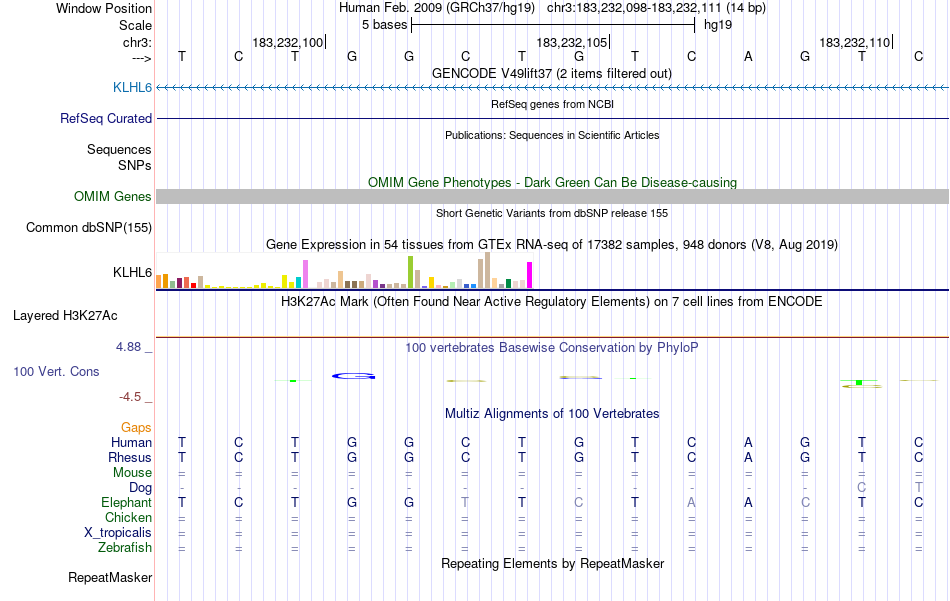Select the Mouse species label

[132, 472]
